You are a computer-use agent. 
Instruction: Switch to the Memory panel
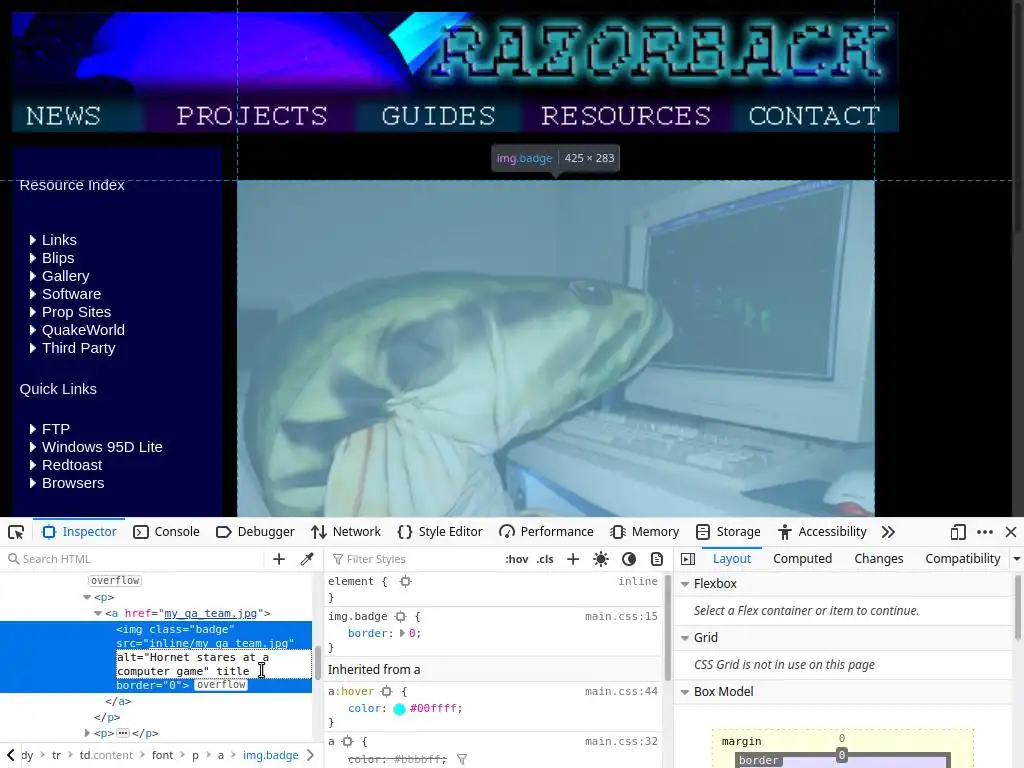click(645, 532)
